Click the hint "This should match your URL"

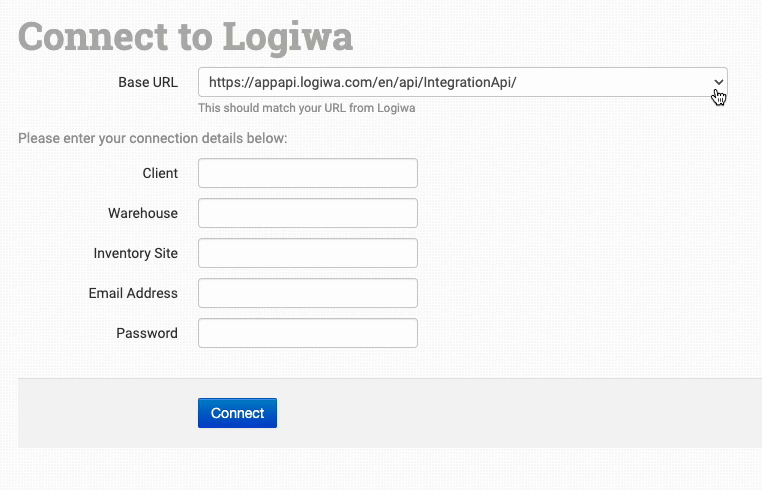(x=306, y=108)
